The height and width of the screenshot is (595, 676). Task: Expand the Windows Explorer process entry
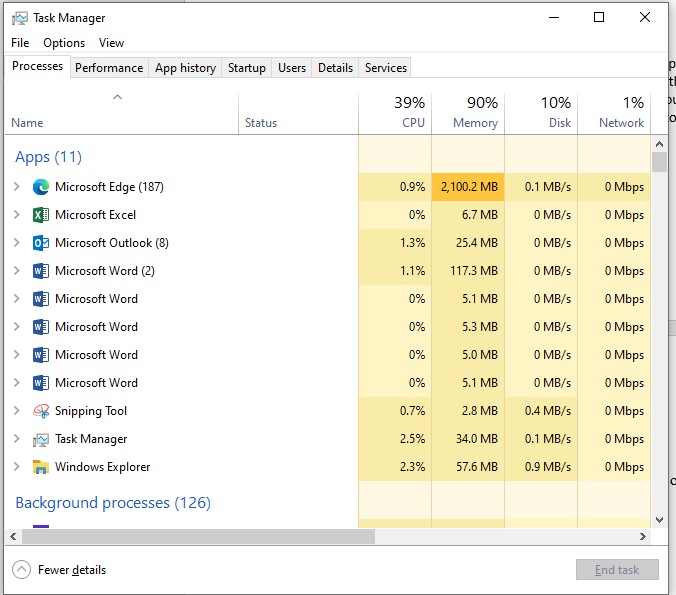click(x=16, y=467)
